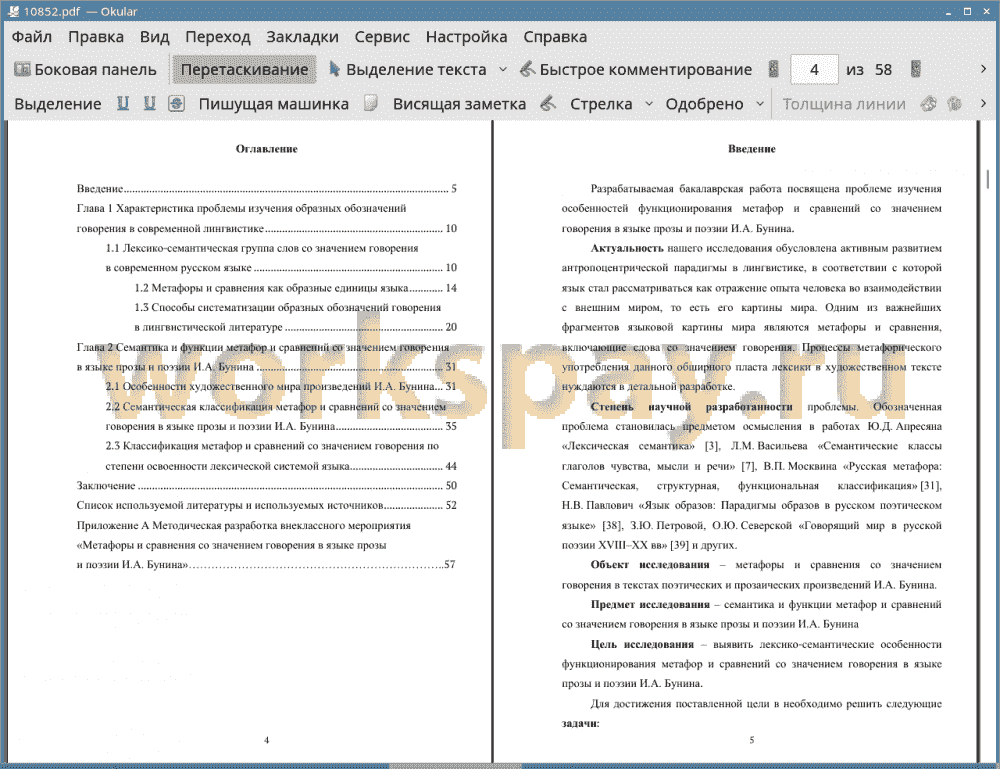Select the Одобрено stamp tool
Image resolution: width=1000 pixels, height=769 pixels.
click(704, 104)
